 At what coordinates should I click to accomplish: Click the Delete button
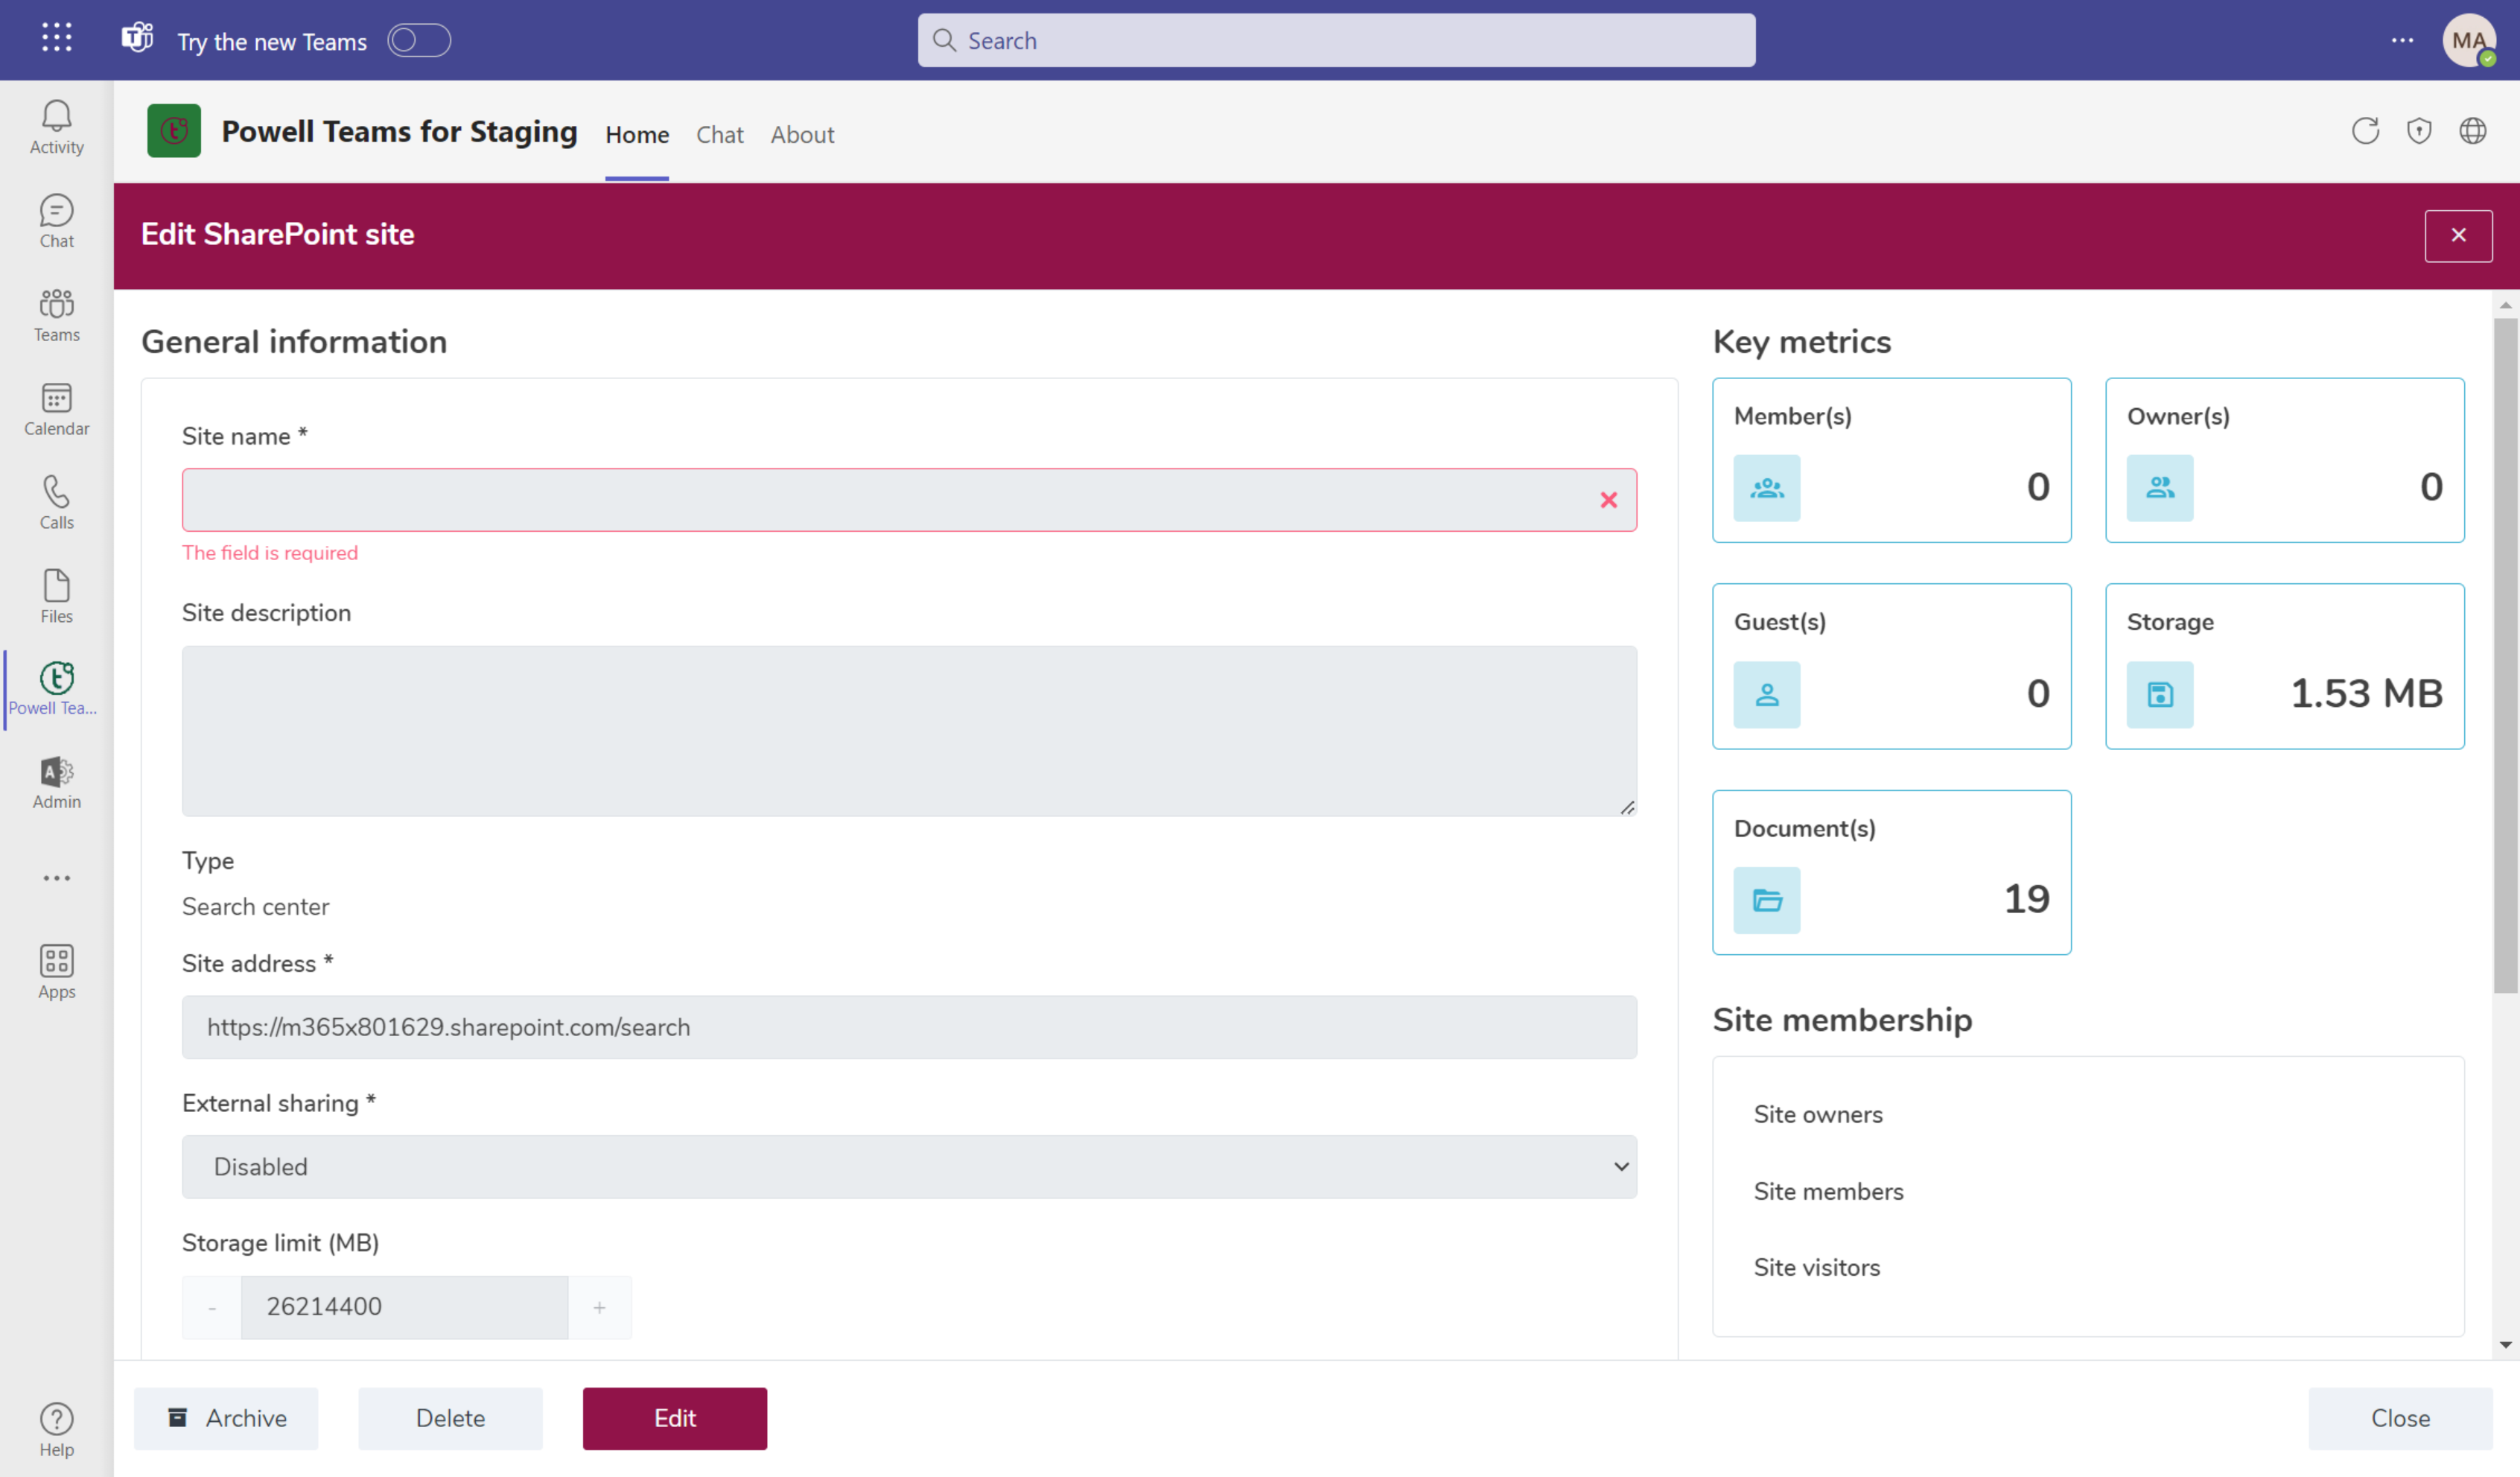pyautogui.click(x=450, y=1418)
